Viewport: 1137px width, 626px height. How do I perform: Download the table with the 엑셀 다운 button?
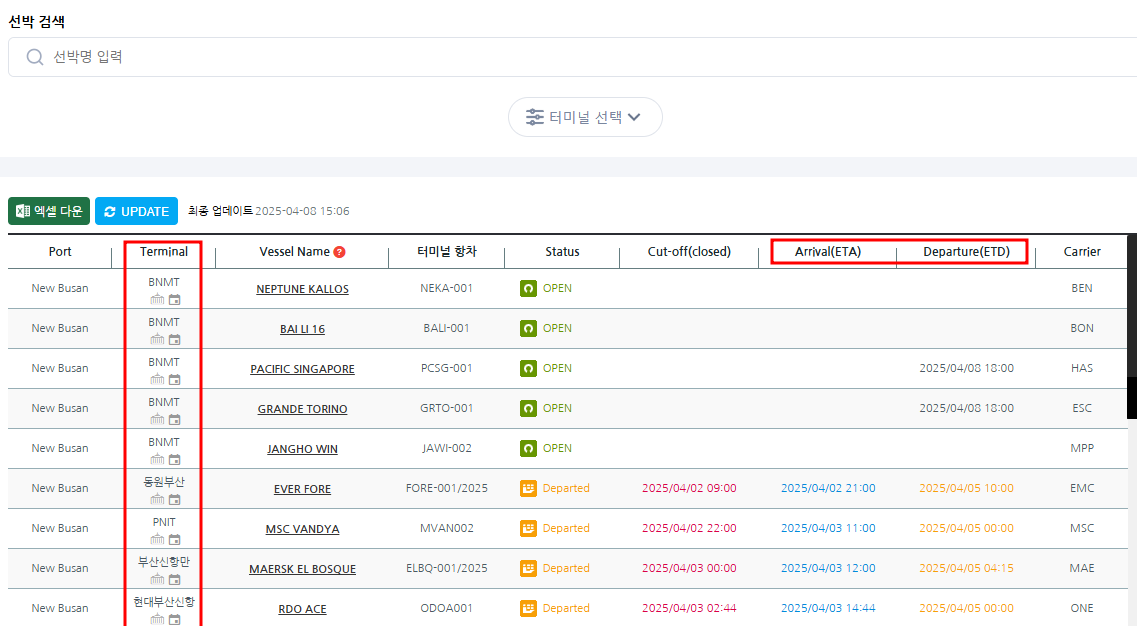point(49,211)
